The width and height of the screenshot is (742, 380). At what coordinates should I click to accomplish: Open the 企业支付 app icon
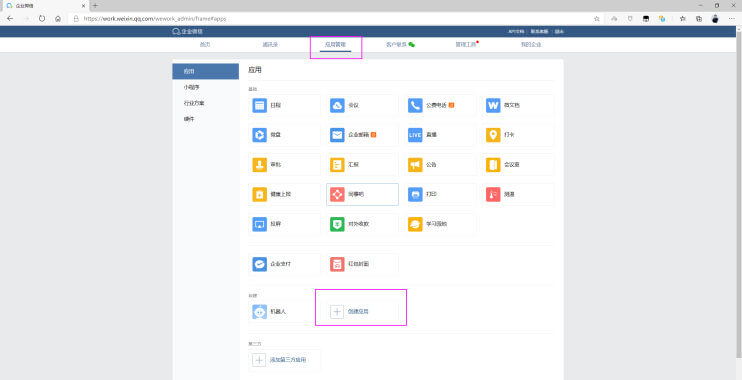259,264
